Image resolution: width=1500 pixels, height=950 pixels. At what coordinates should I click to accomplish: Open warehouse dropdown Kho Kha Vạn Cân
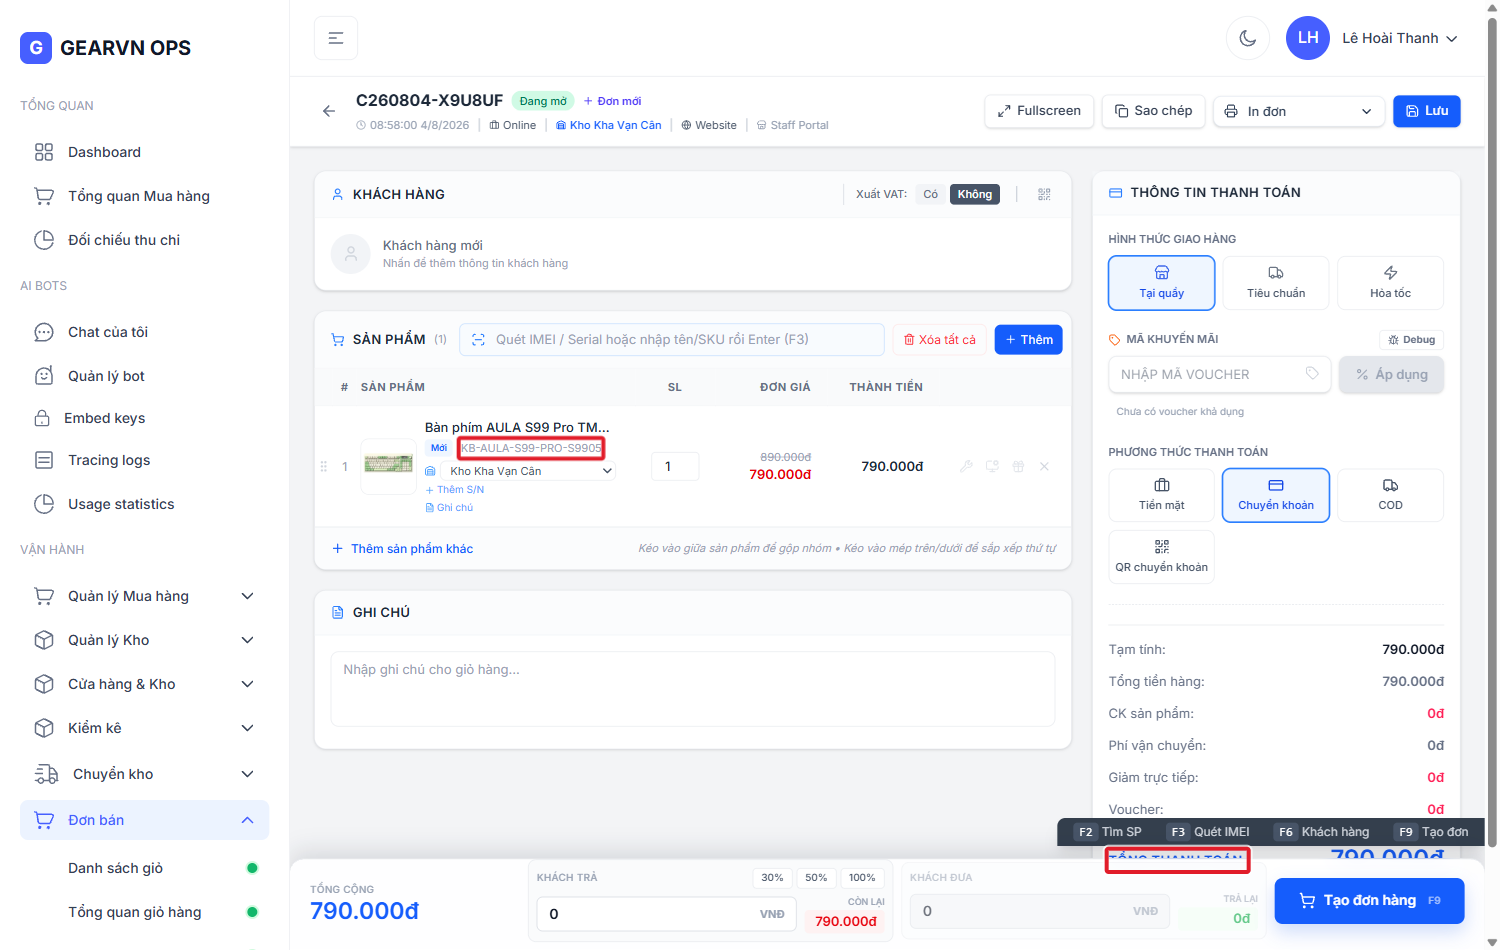click(x=530, y=471)
